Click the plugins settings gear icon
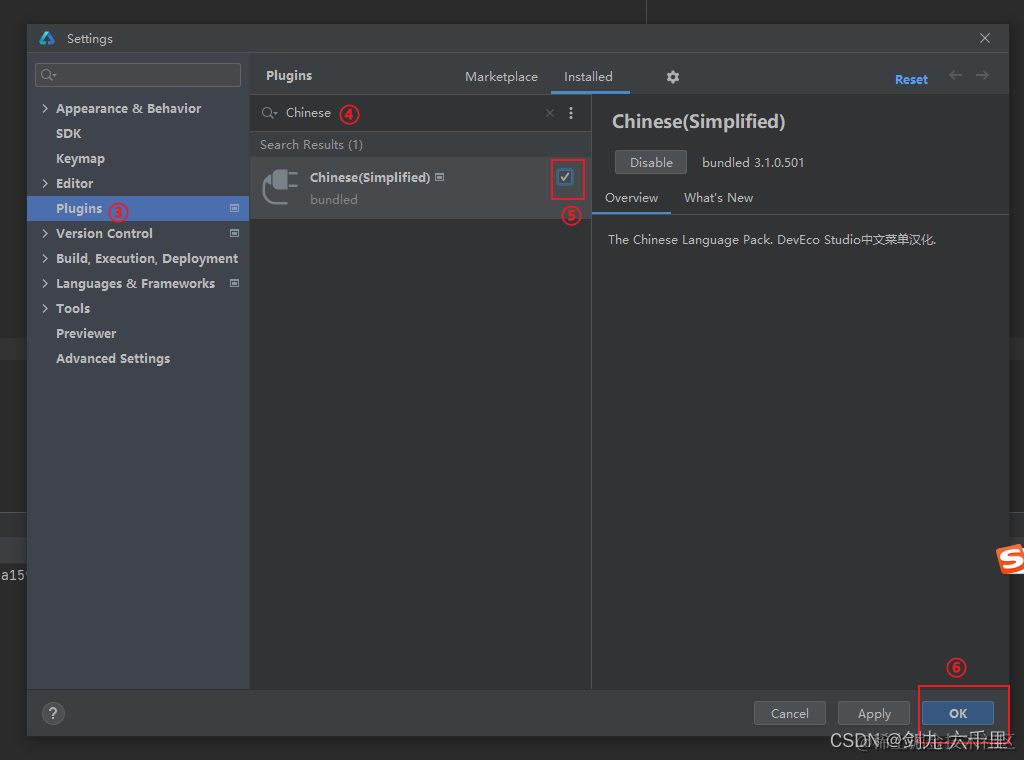The image size is (1024, 760). 673,77
